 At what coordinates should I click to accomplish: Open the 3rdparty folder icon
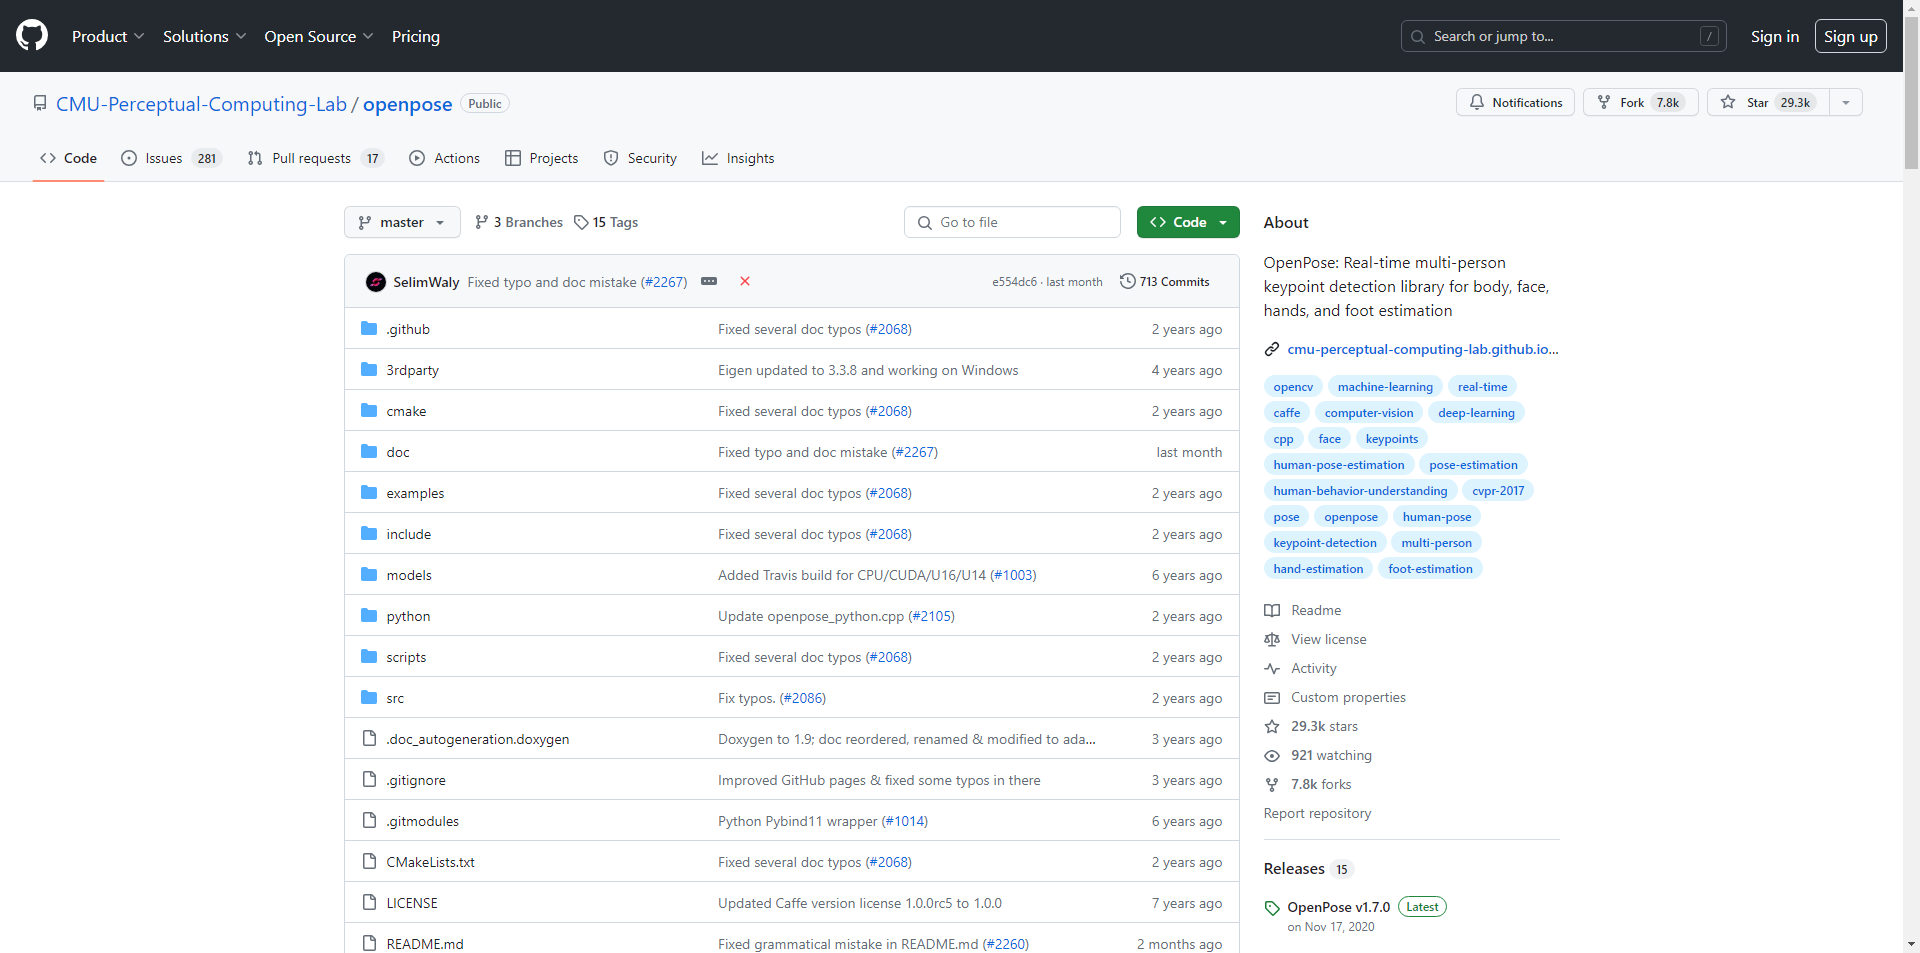[x=369, y=369]
